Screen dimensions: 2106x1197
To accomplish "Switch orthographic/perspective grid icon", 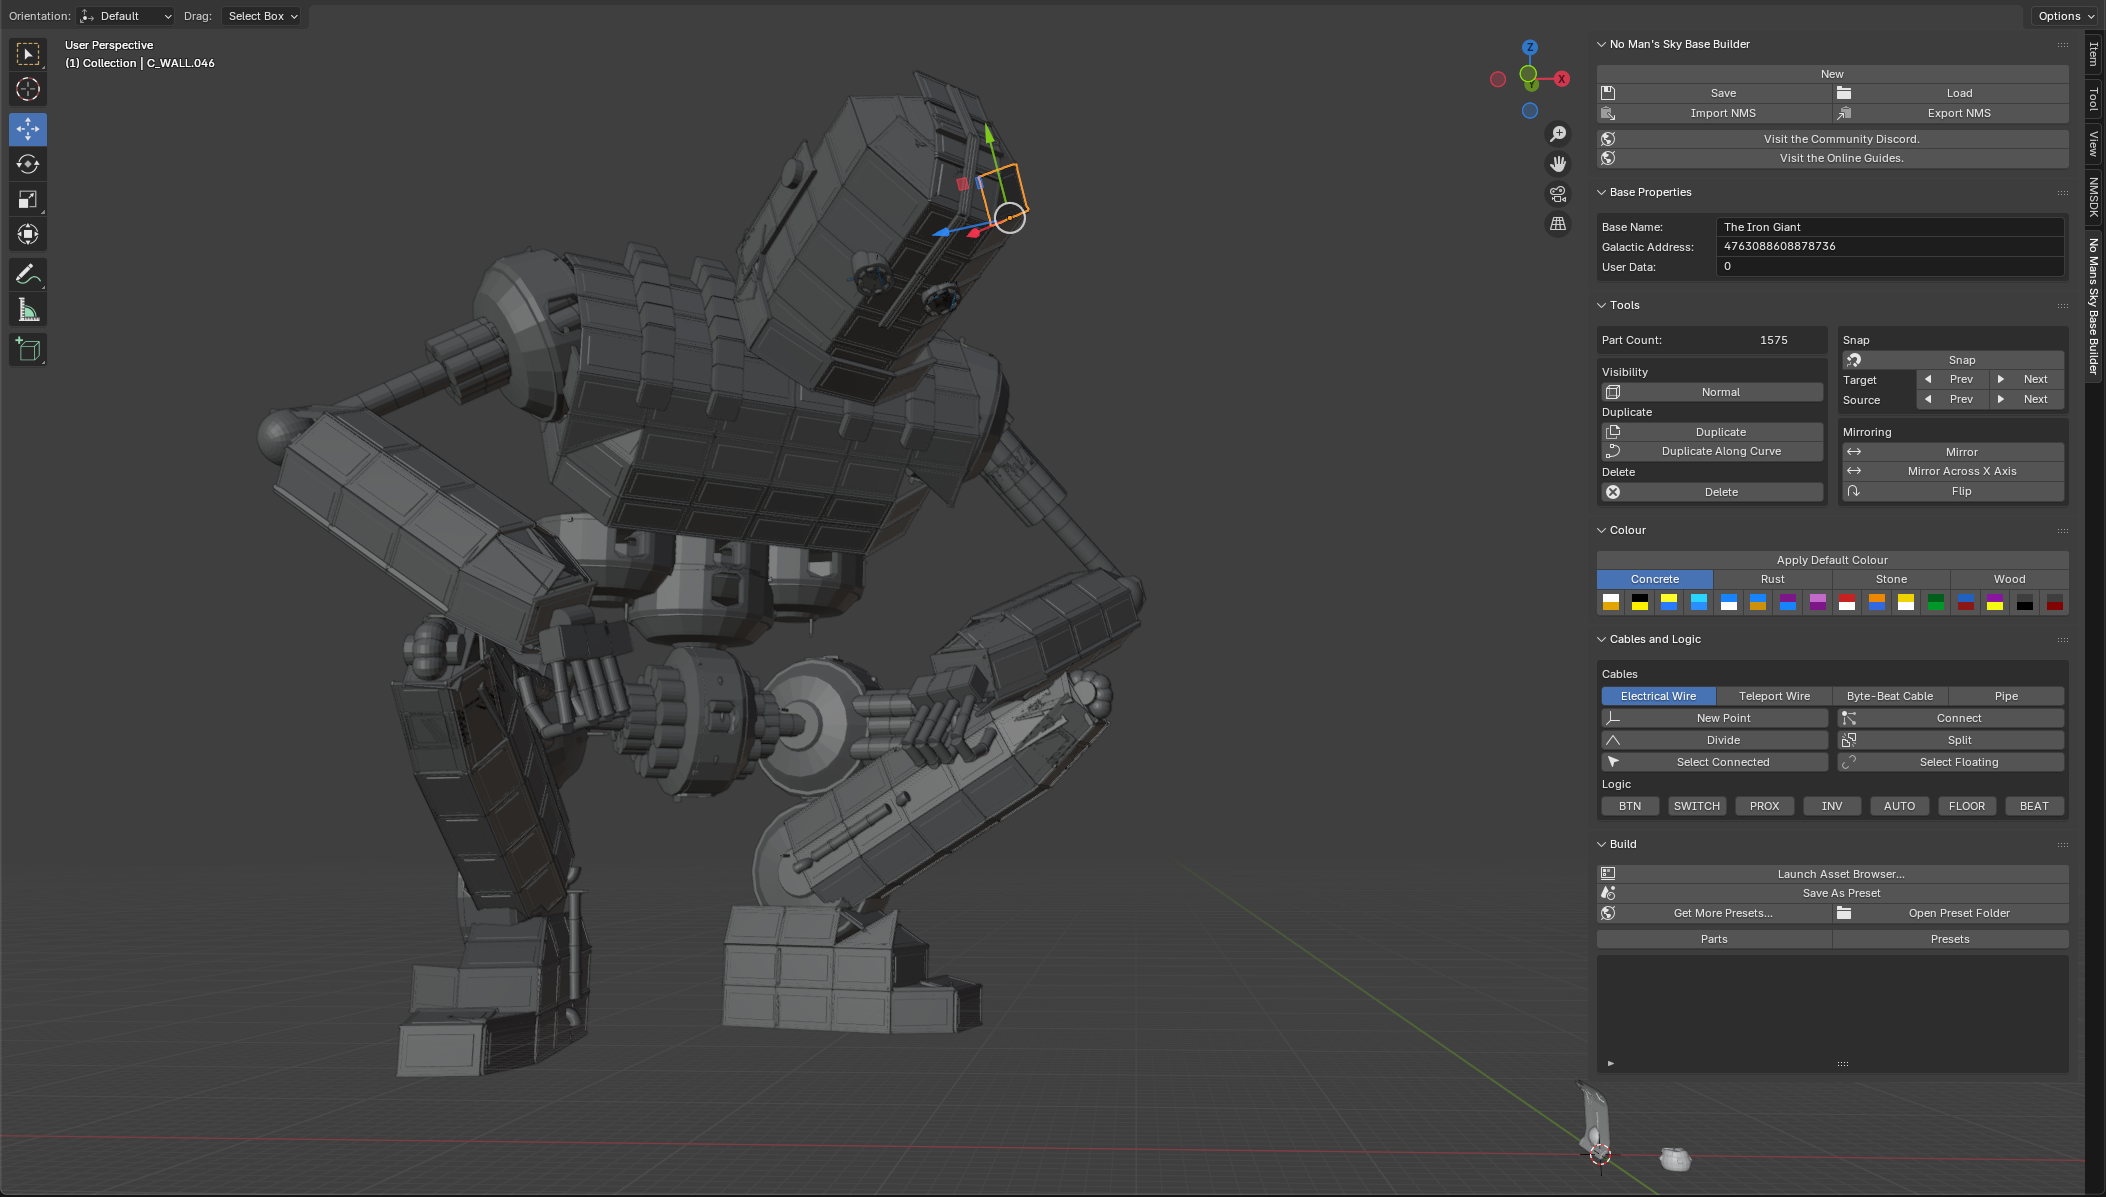I will pos(1558,224).
